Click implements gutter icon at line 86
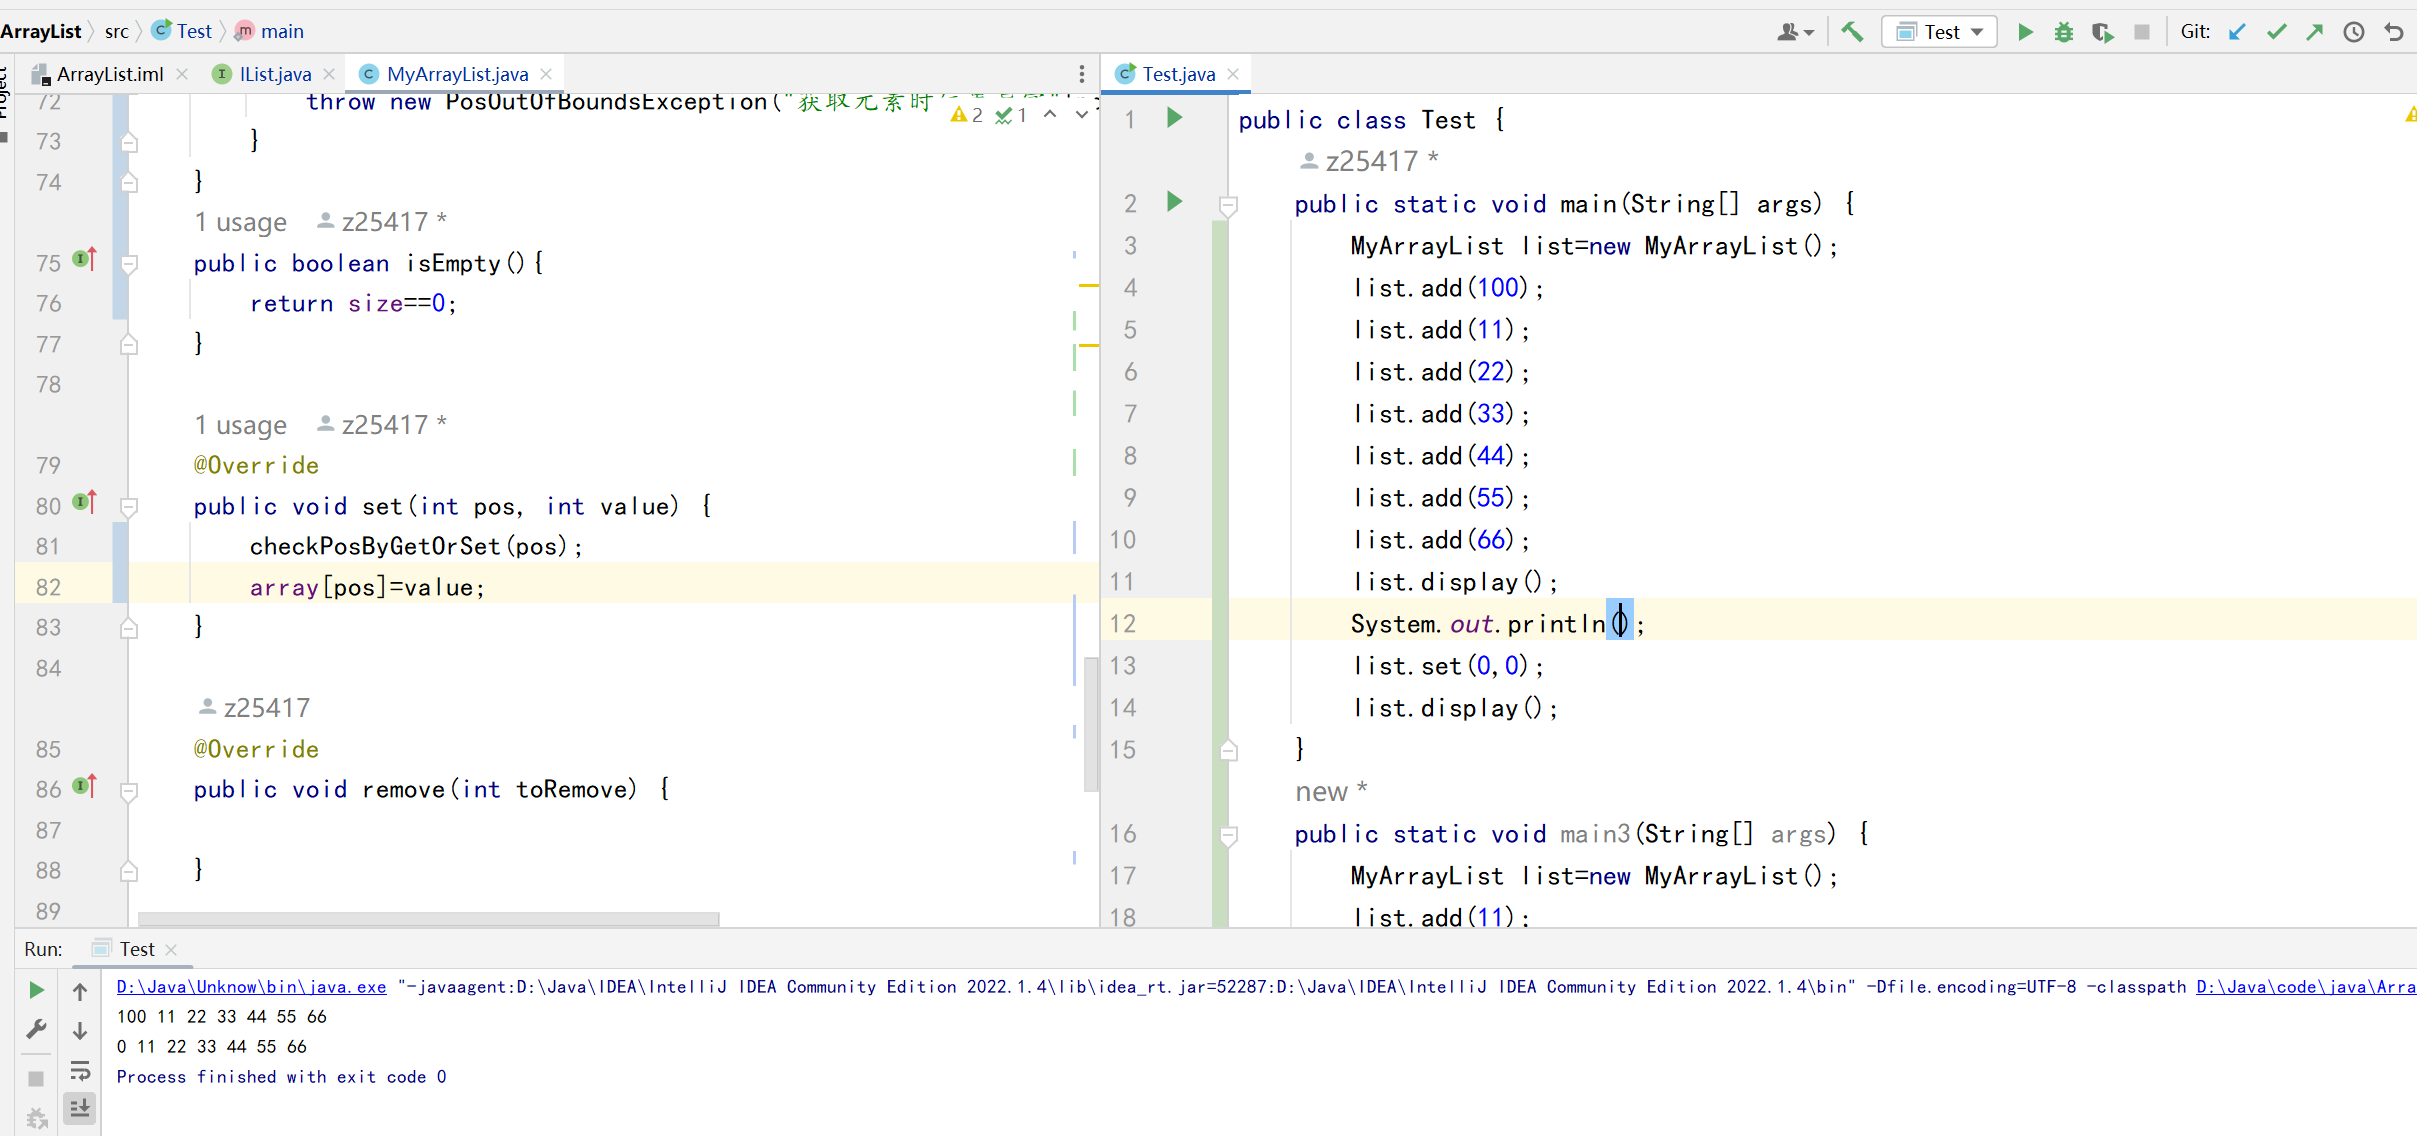 (x=85, y=786)
